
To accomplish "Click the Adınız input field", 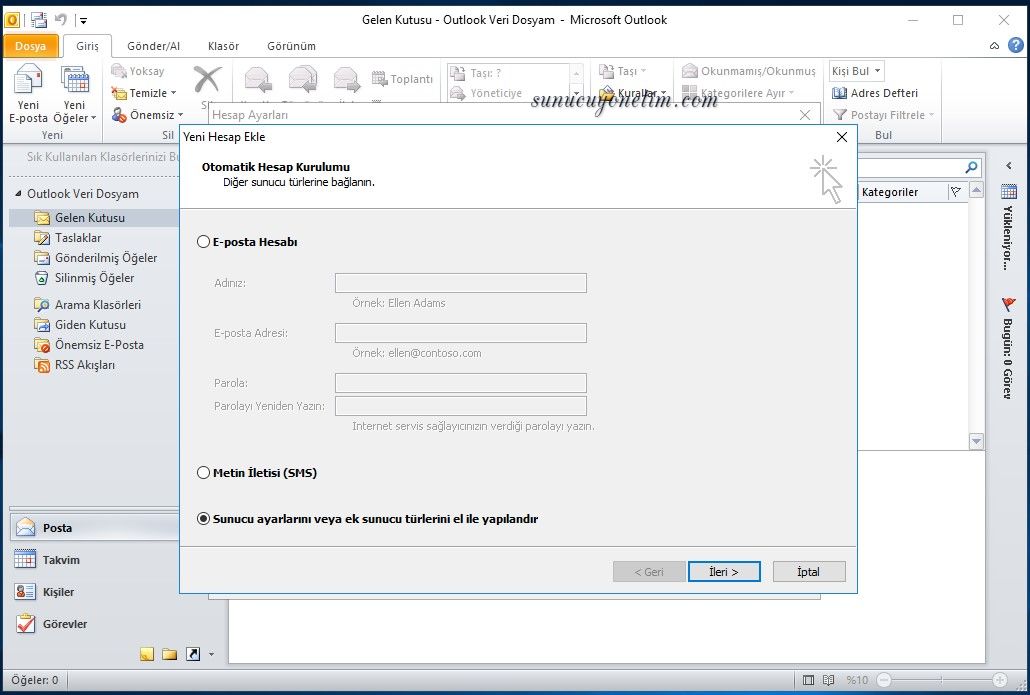I will (x=460, y=283).
